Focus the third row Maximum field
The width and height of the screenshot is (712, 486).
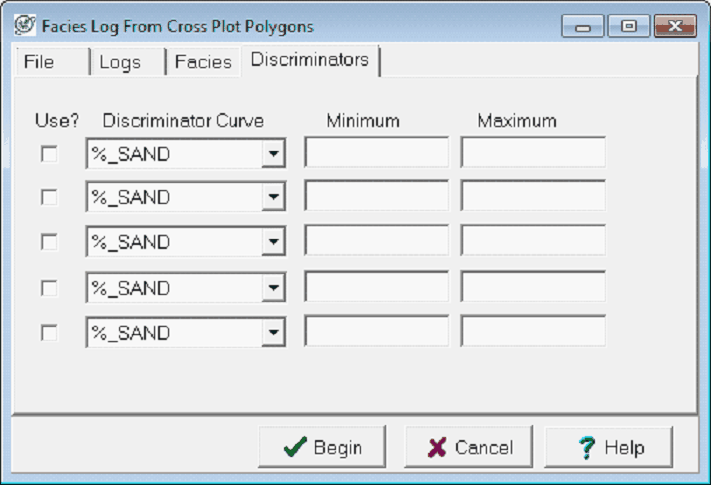point(532,241)
